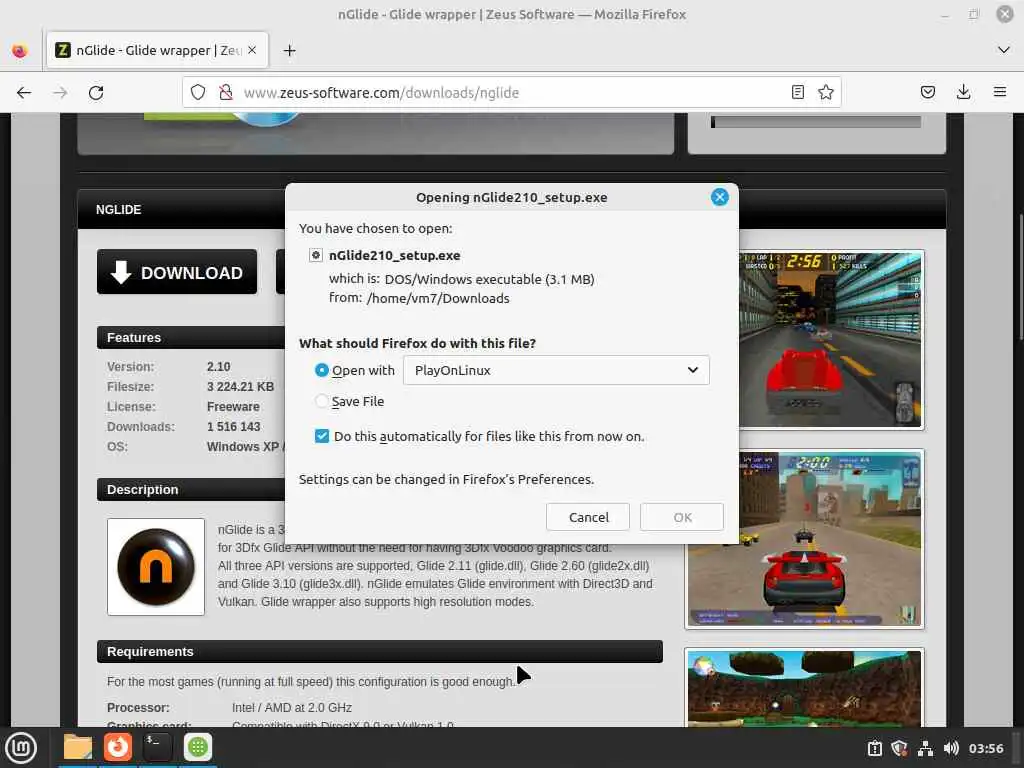The image size is (1024, 768).
Task: Click the nGlide210_setup.exe file icon
Action: [x=315, y=255]
